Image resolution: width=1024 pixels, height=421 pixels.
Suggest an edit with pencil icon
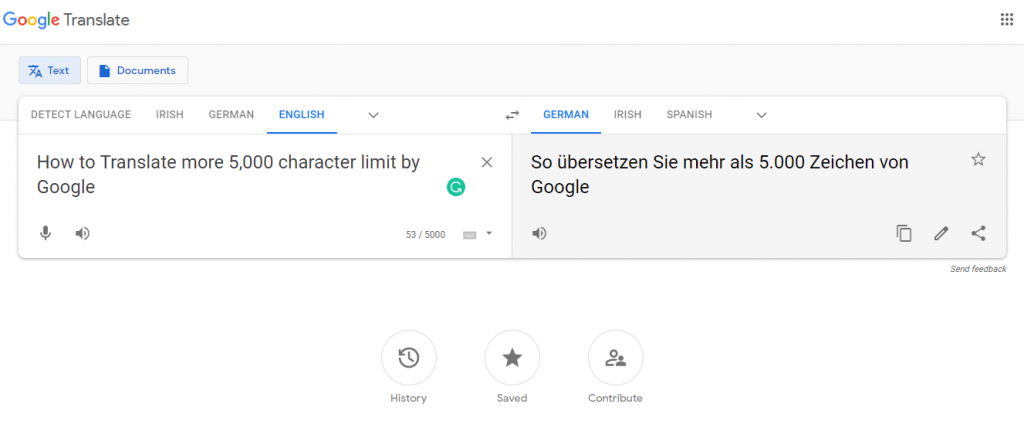pos(941,233)
